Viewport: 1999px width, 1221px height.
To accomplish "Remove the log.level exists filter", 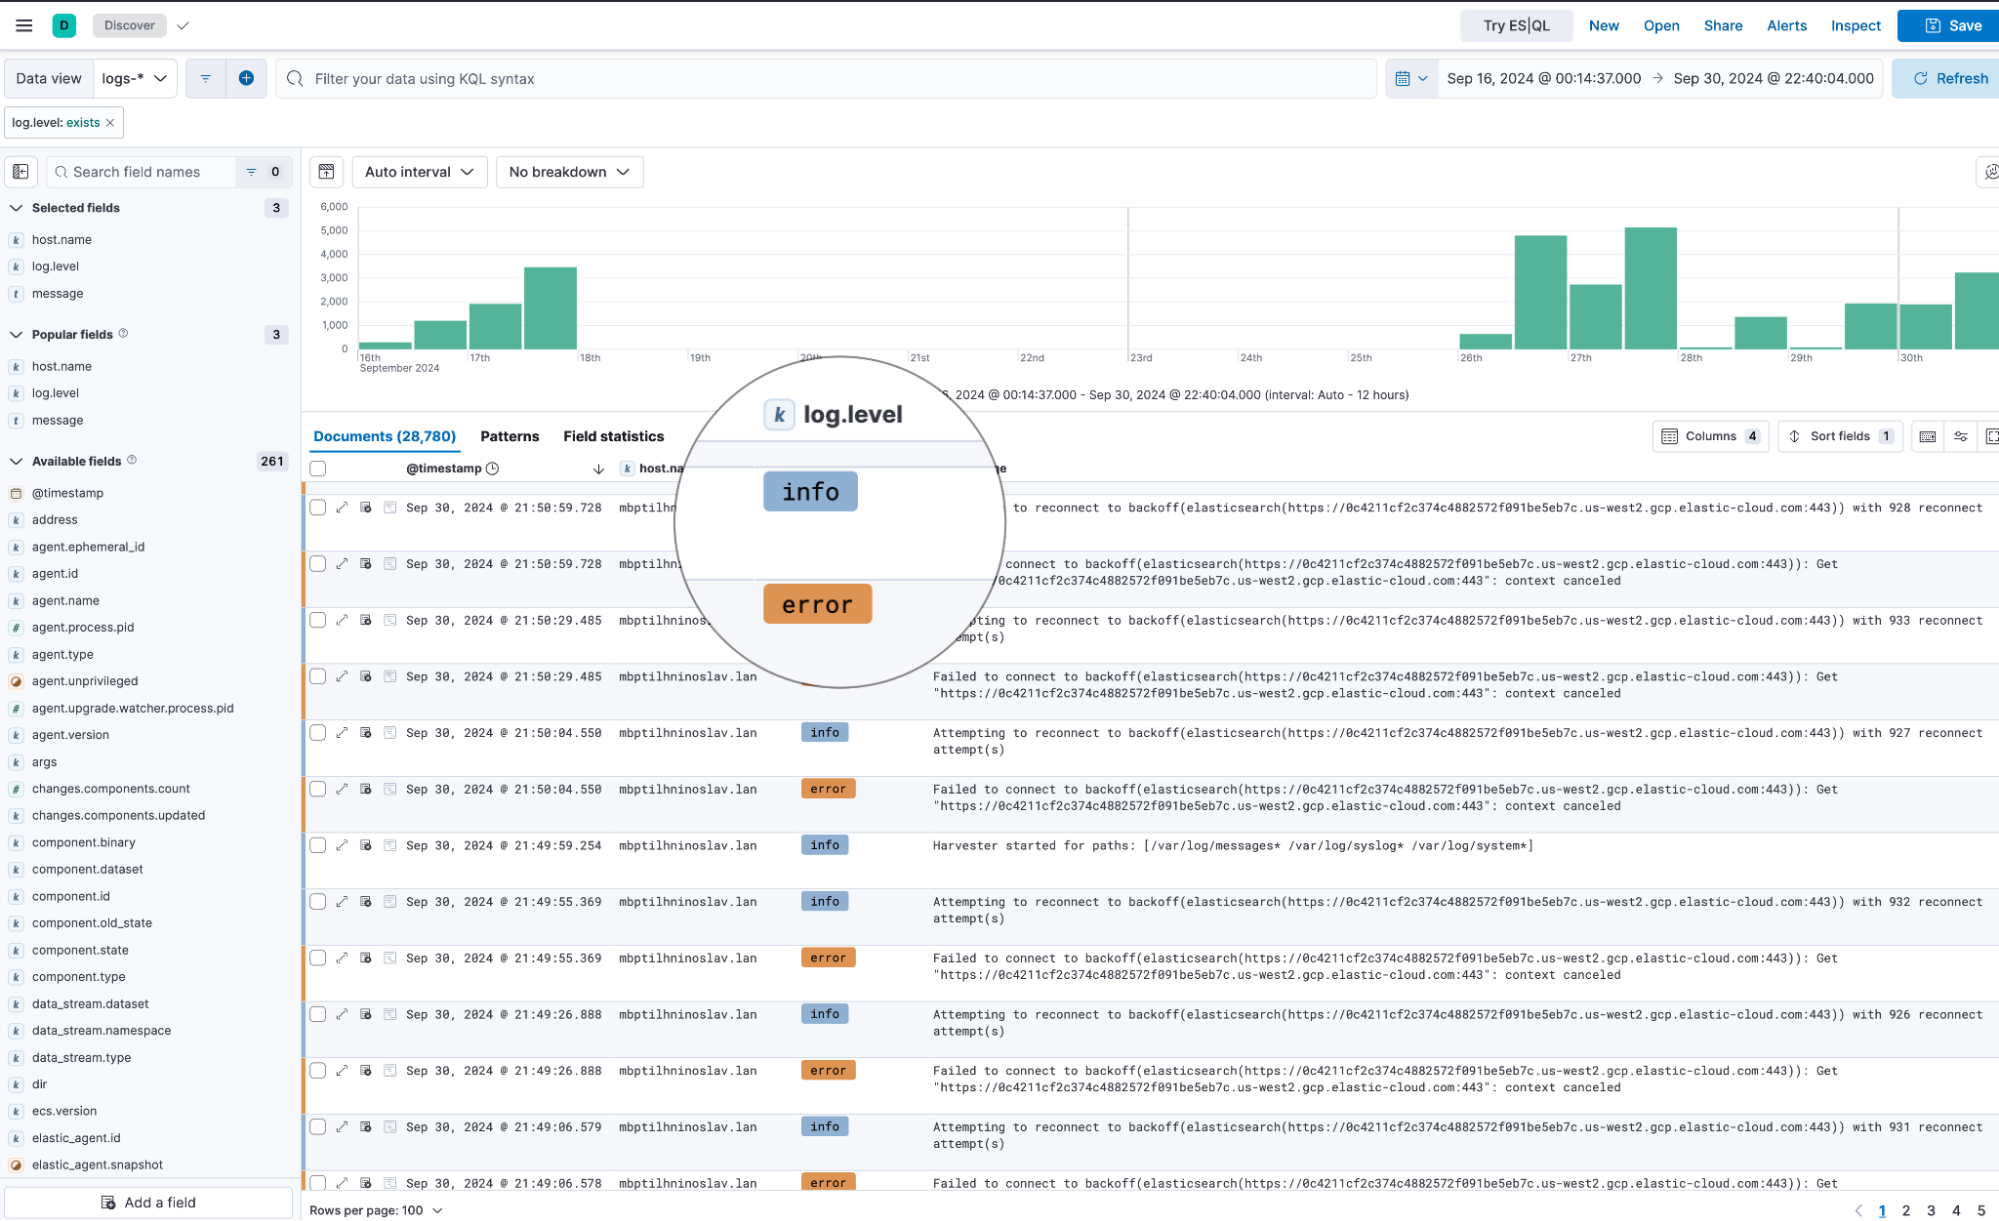I will [x=110, y=123].
